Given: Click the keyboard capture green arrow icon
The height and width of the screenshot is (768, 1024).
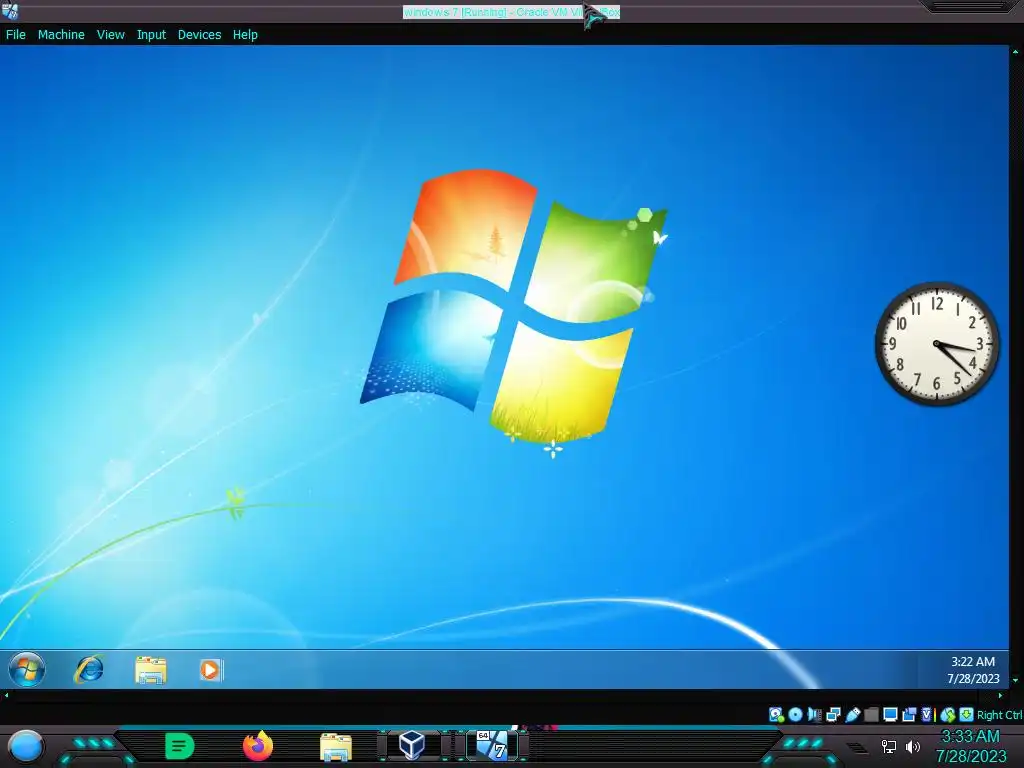Looking at the screenshot, I should click(x=966, y=714).
